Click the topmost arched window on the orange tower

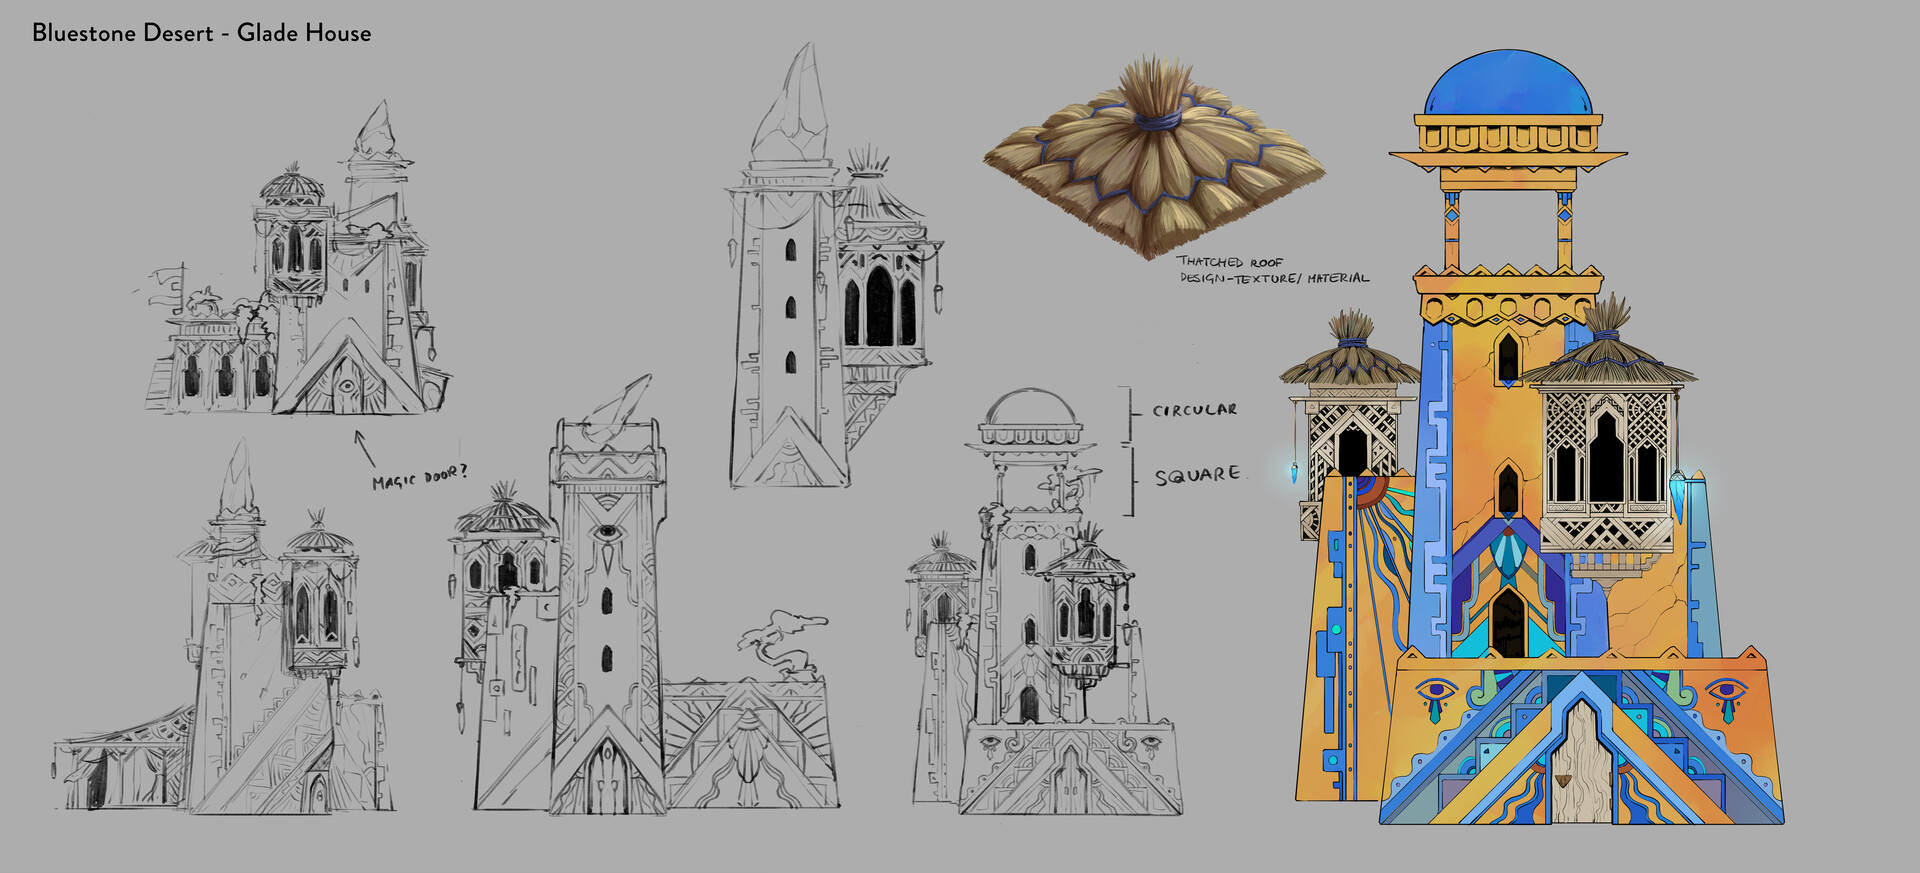tap(1507, 356)
